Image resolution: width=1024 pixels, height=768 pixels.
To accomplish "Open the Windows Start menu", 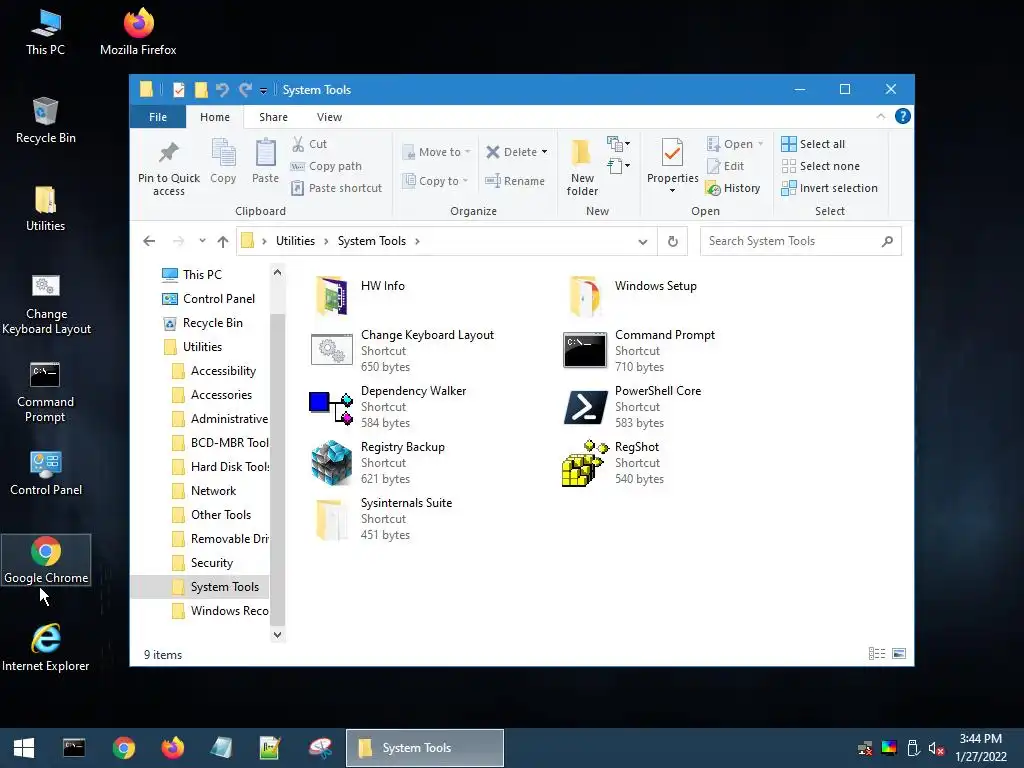I will 24,748.
